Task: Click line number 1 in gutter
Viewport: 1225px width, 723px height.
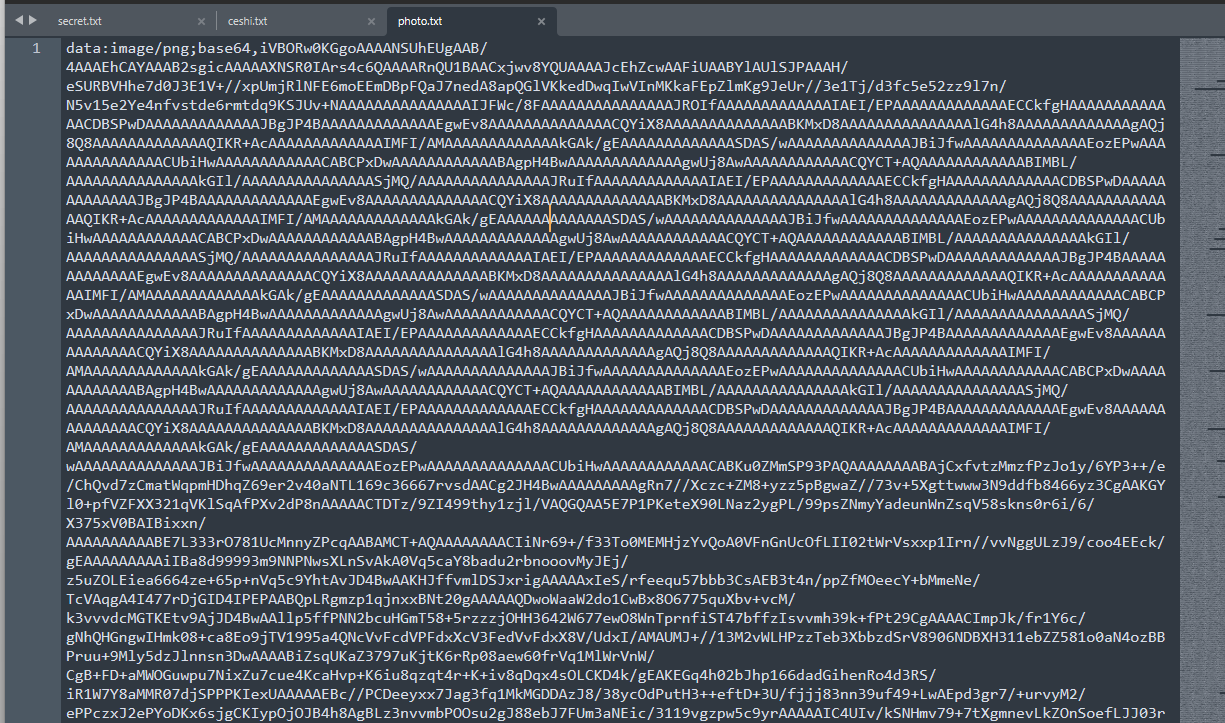Action: [36, 48]
